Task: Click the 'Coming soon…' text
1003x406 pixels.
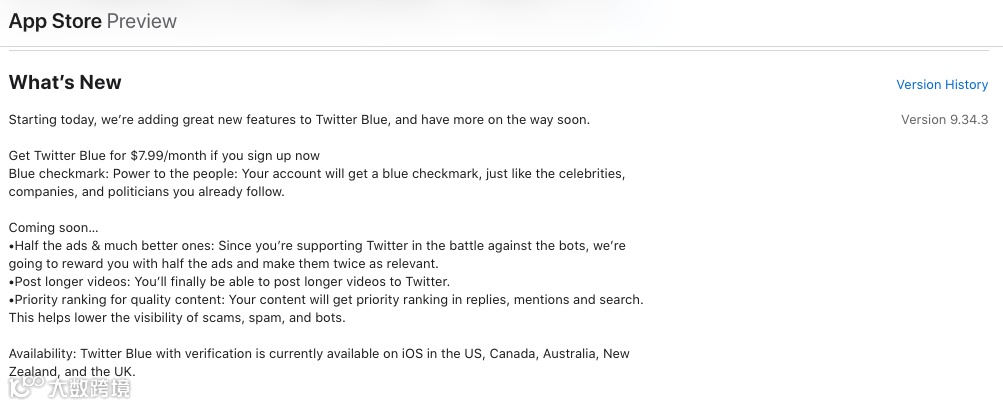Action: [53, 228]
